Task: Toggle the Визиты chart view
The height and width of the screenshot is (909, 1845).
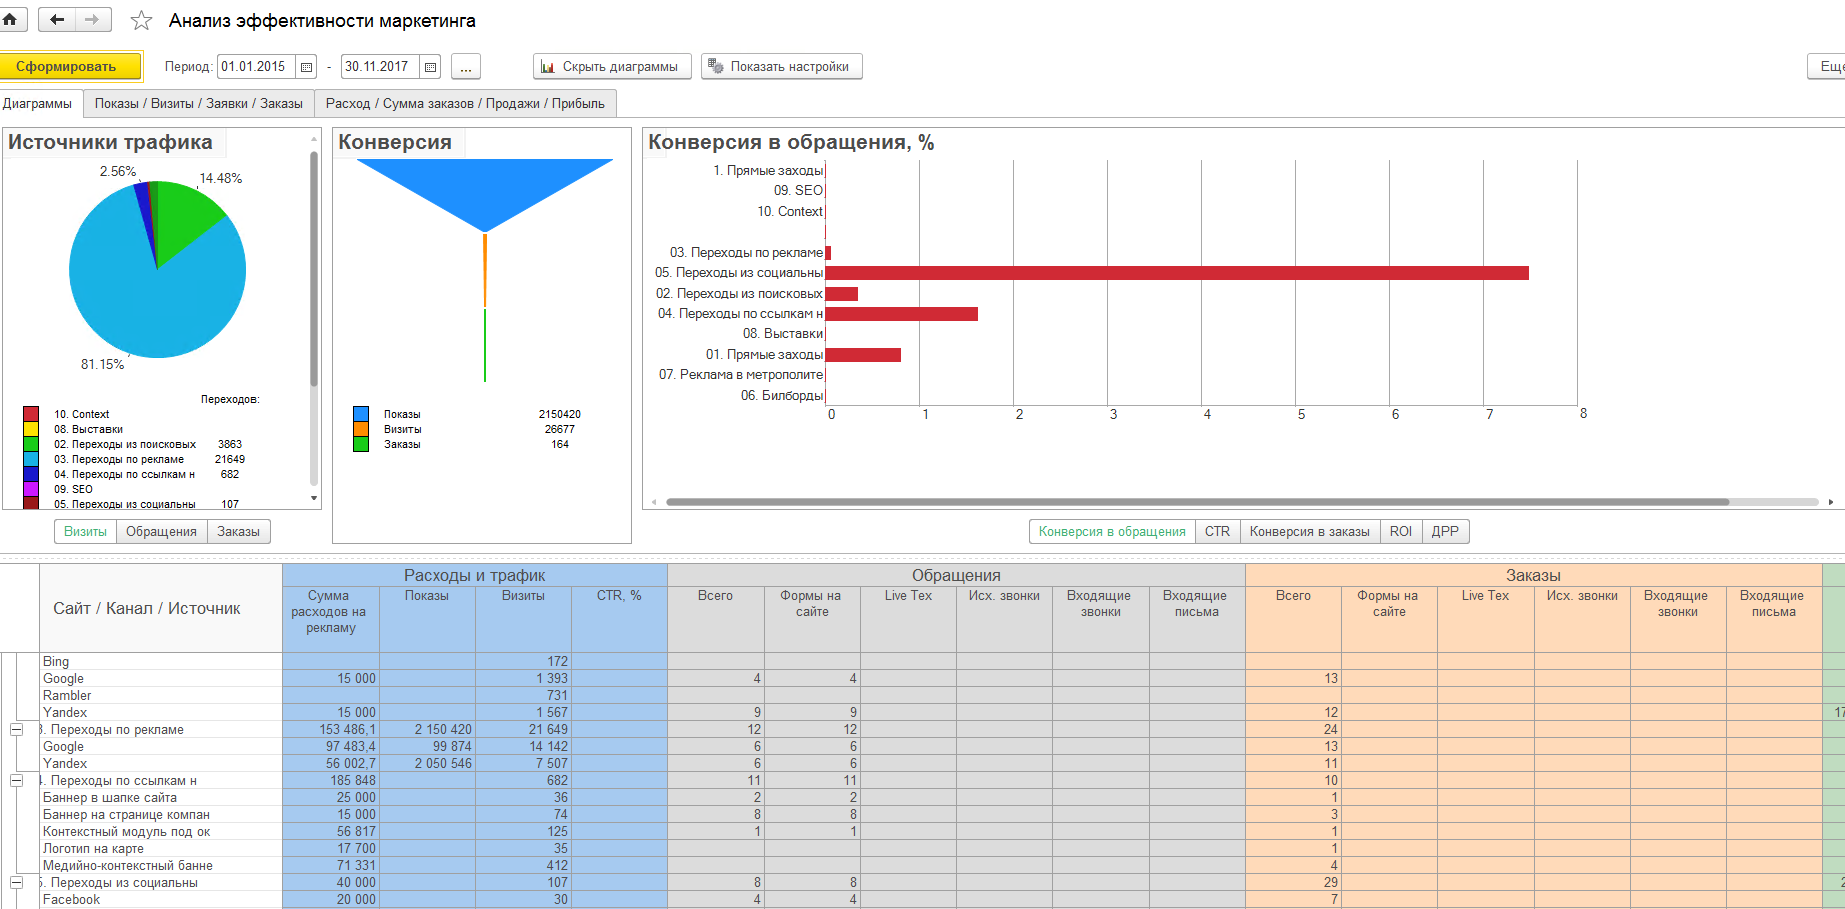Action: 85,532
